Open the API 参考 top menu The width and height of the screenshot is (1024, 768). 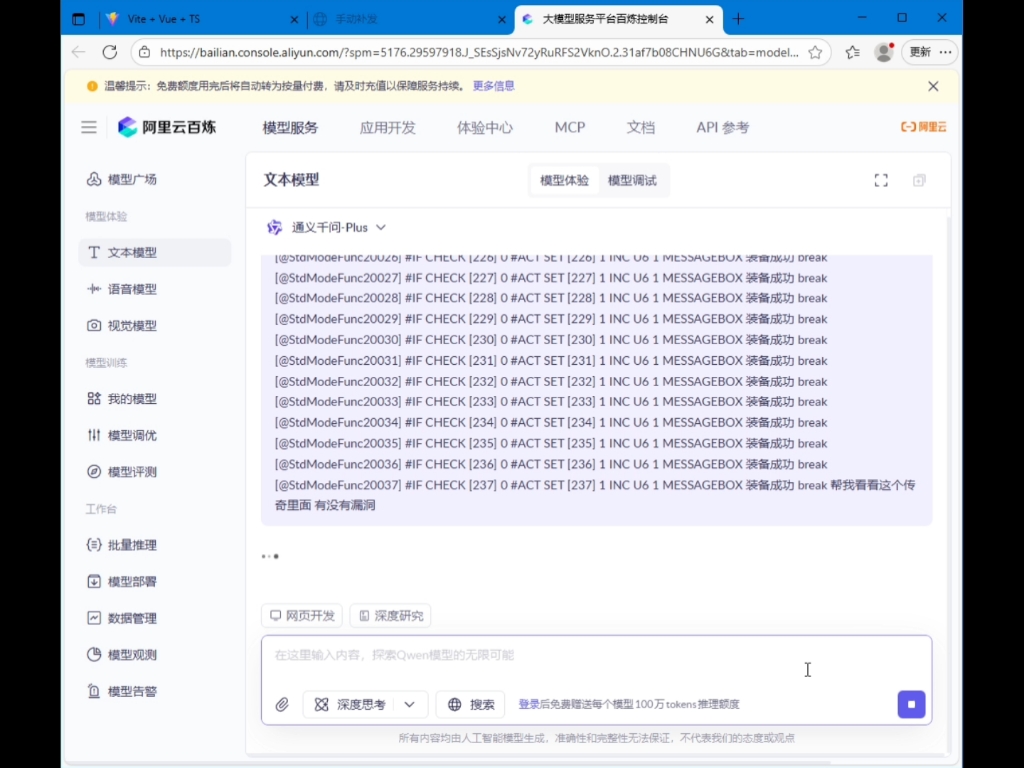pos(722,127)
